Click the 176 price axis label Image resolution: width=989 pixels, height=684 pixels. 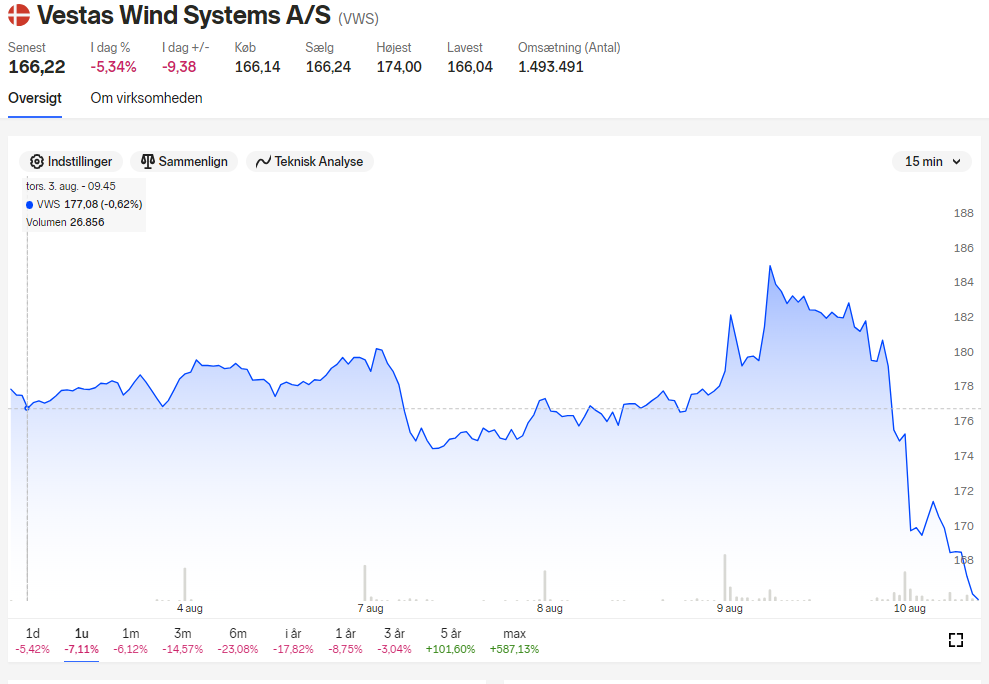point(963,421)
